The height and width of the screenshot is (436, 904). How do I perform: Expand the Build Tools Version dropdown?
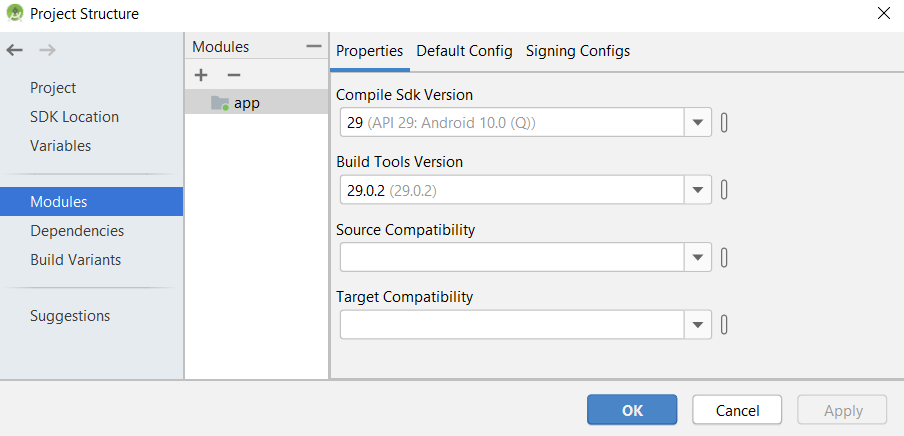(x=698, y=190)
